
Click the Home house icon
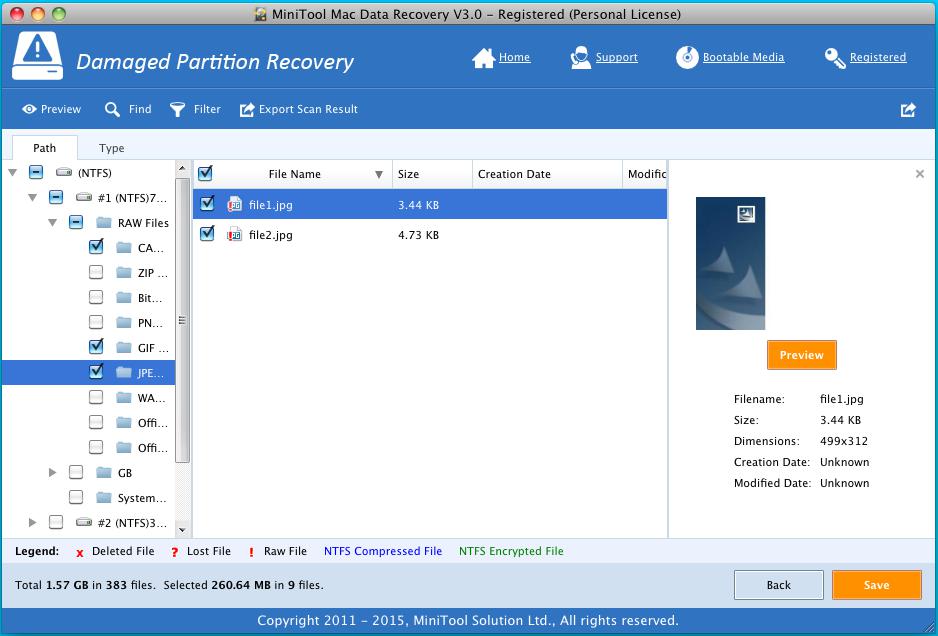pyautogui.click(x=483, y=57)
